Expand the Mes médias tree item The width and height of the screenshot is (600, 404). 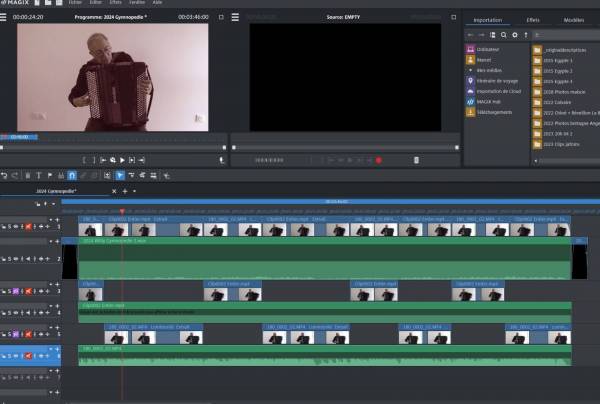pos(470,70)
